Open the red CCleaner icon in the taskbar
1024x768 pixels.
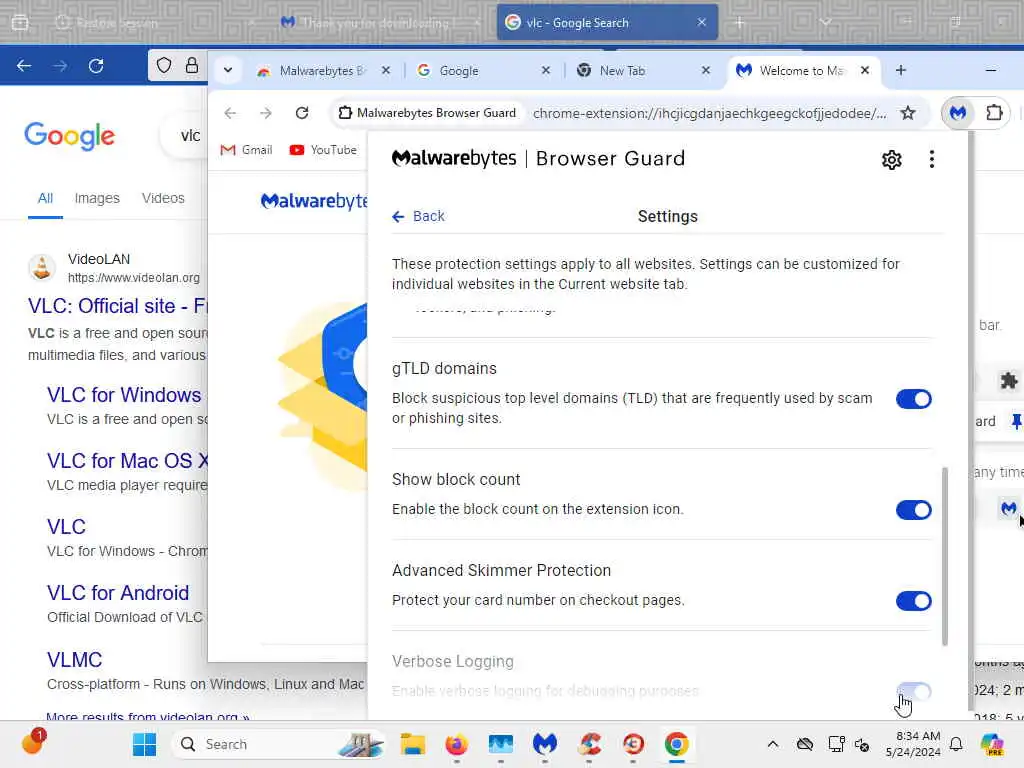click(589, 744)
